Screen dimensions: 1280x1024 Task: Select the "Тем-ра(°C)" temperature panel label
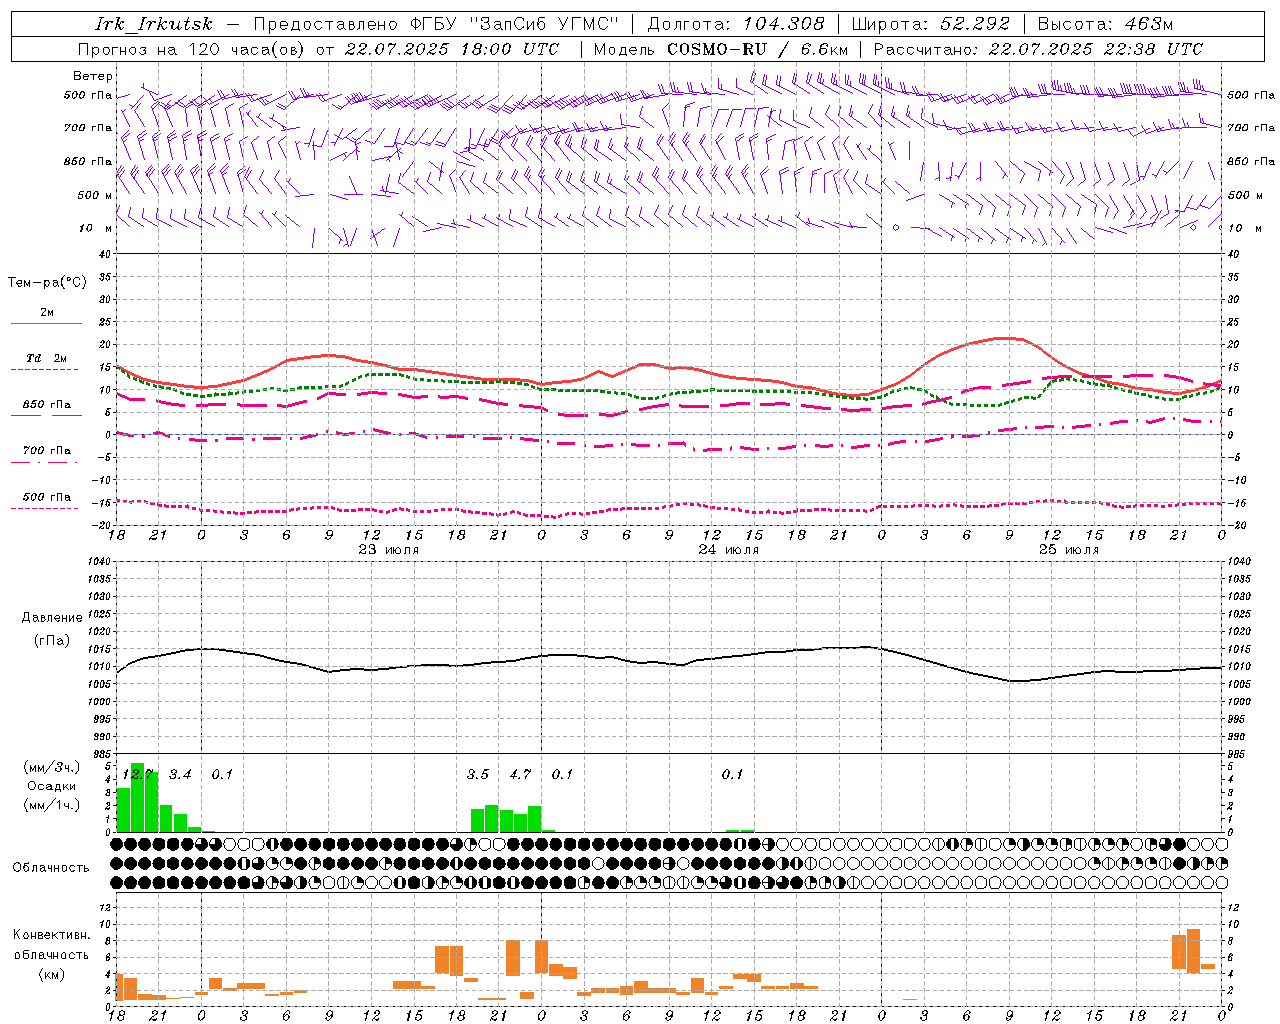tap(48, 283)
